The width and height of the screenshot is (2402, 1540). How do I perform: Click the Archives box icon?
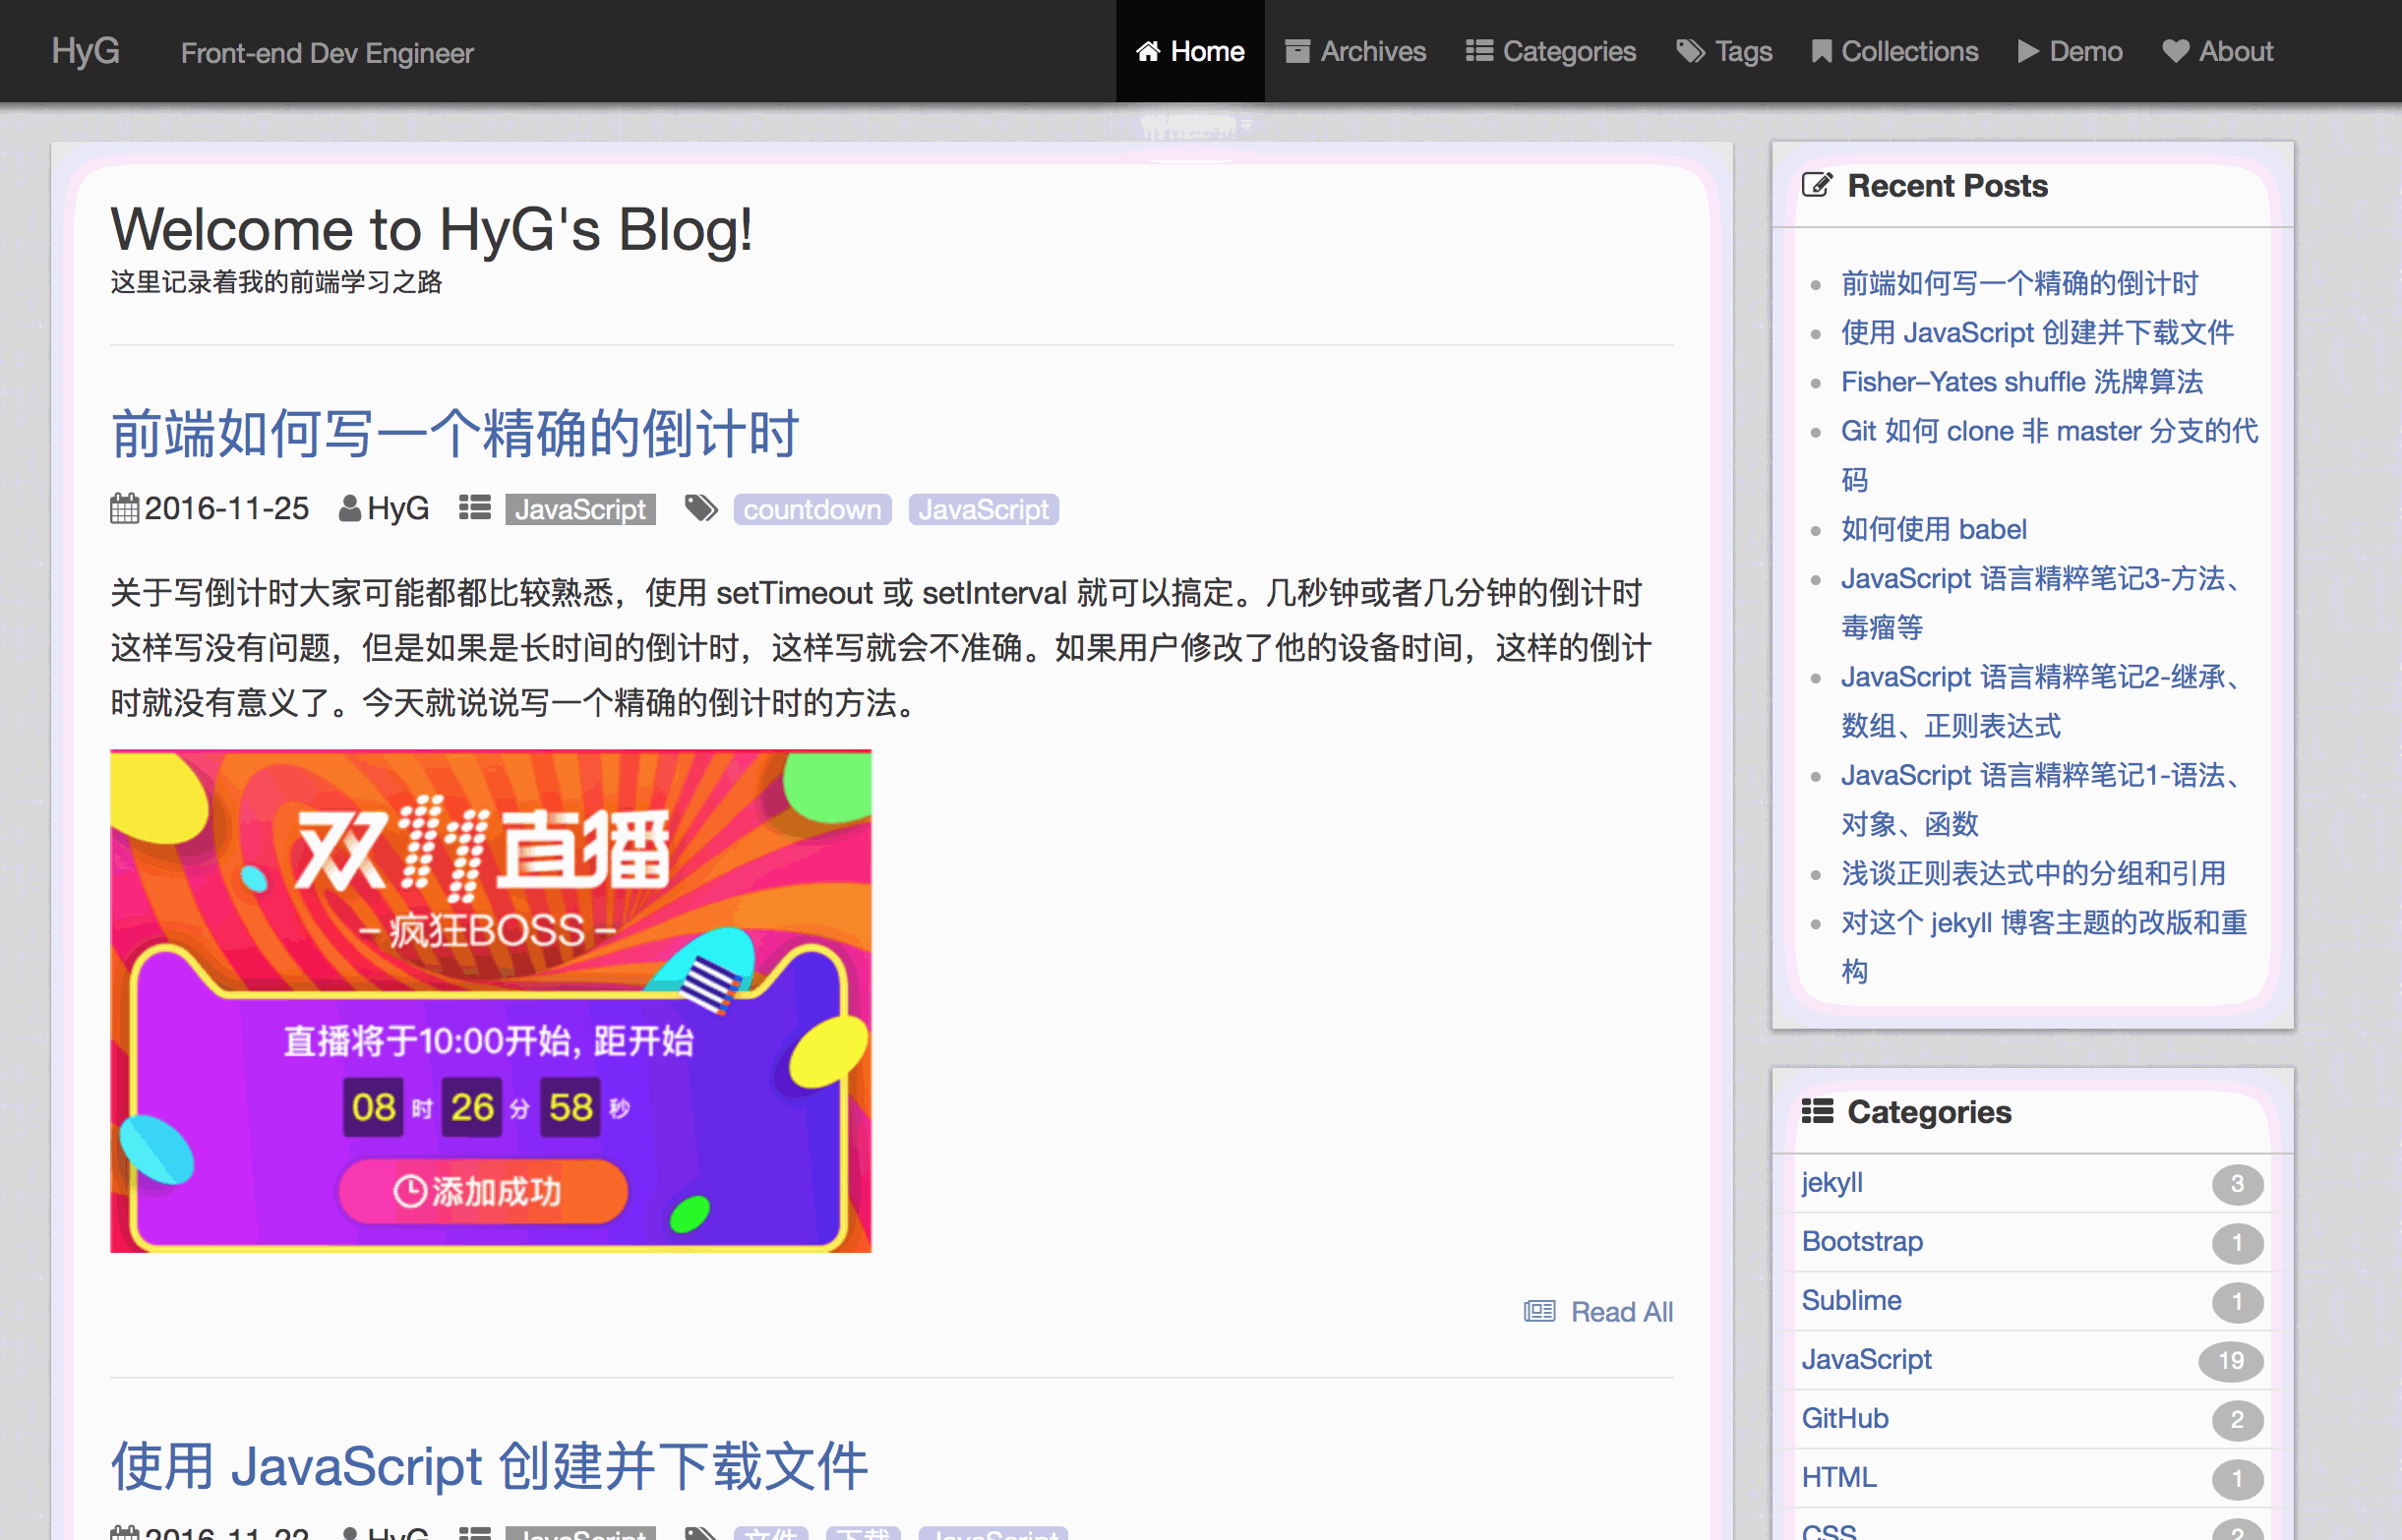[1297, 51]
